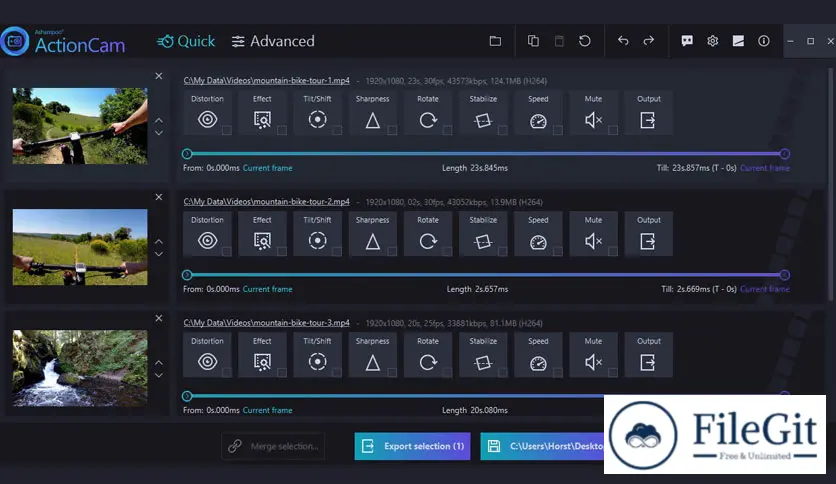Viewport: 836px width, 484px height.
Task: Enable Rotate checkbox for mountain-bike-tour-2.mp4
Action: pyautogui.click(x=447, y=251)
